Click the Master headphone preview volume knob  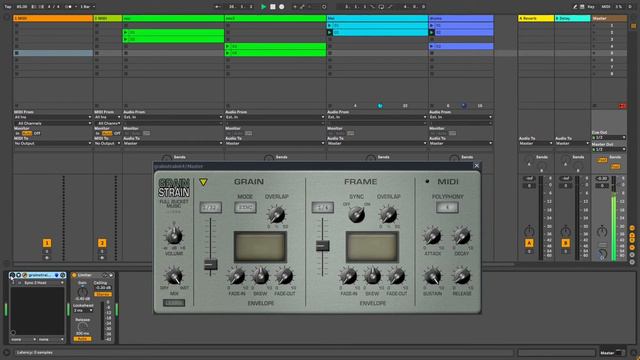click(603, 254)
